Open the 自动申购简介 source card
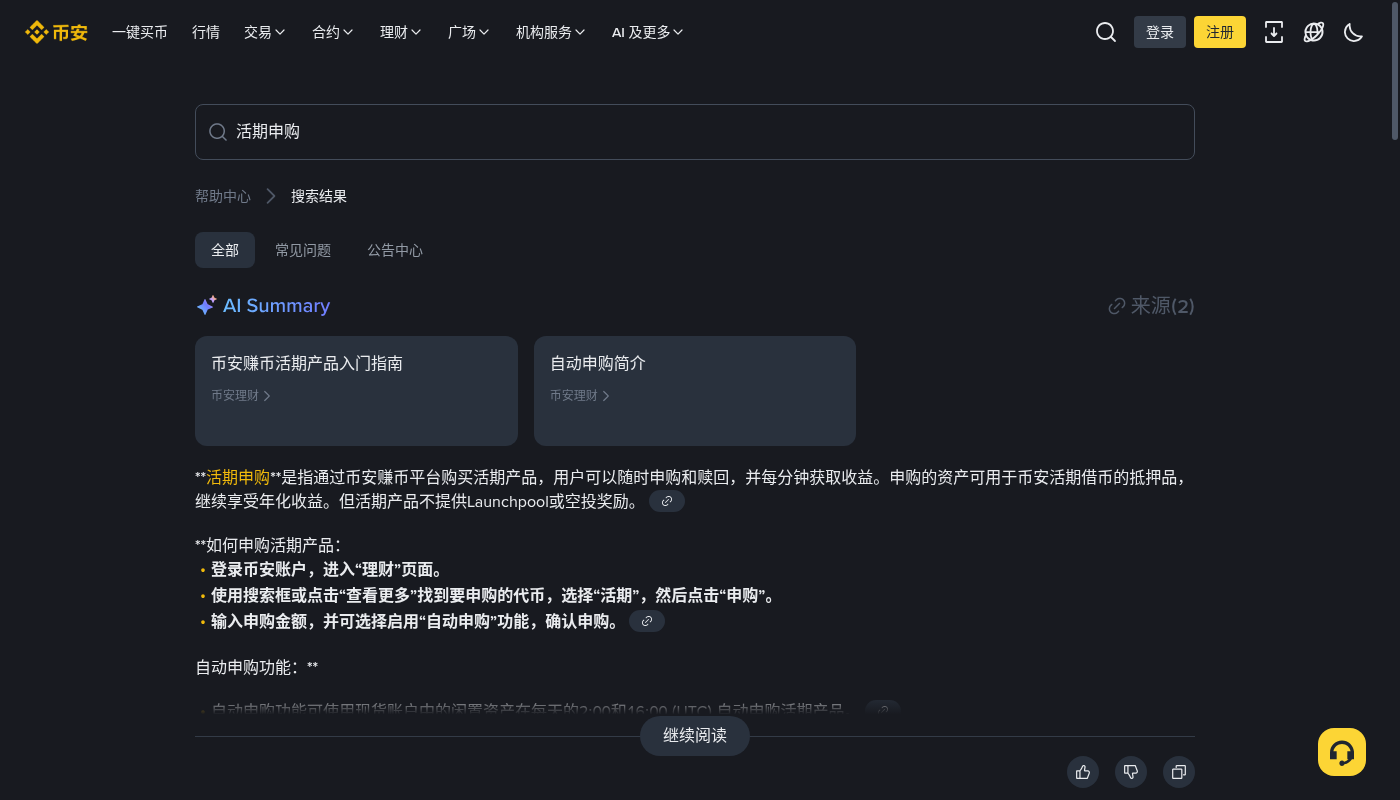The width and height of the screenshot is (1400, 800). point(695,391)
